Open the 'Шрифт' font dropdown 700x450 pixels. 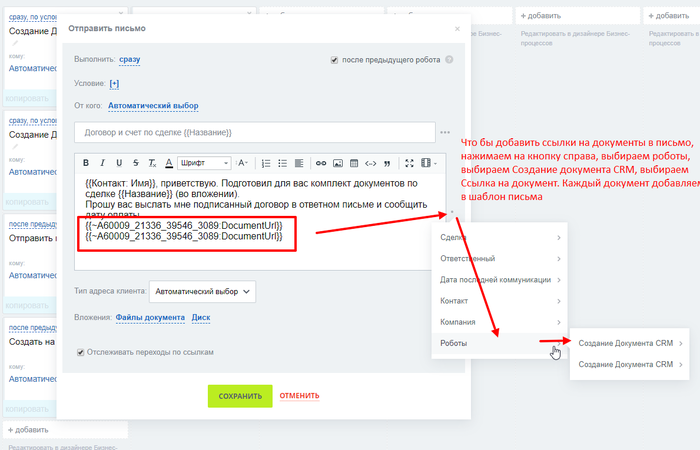pos(205,163)
